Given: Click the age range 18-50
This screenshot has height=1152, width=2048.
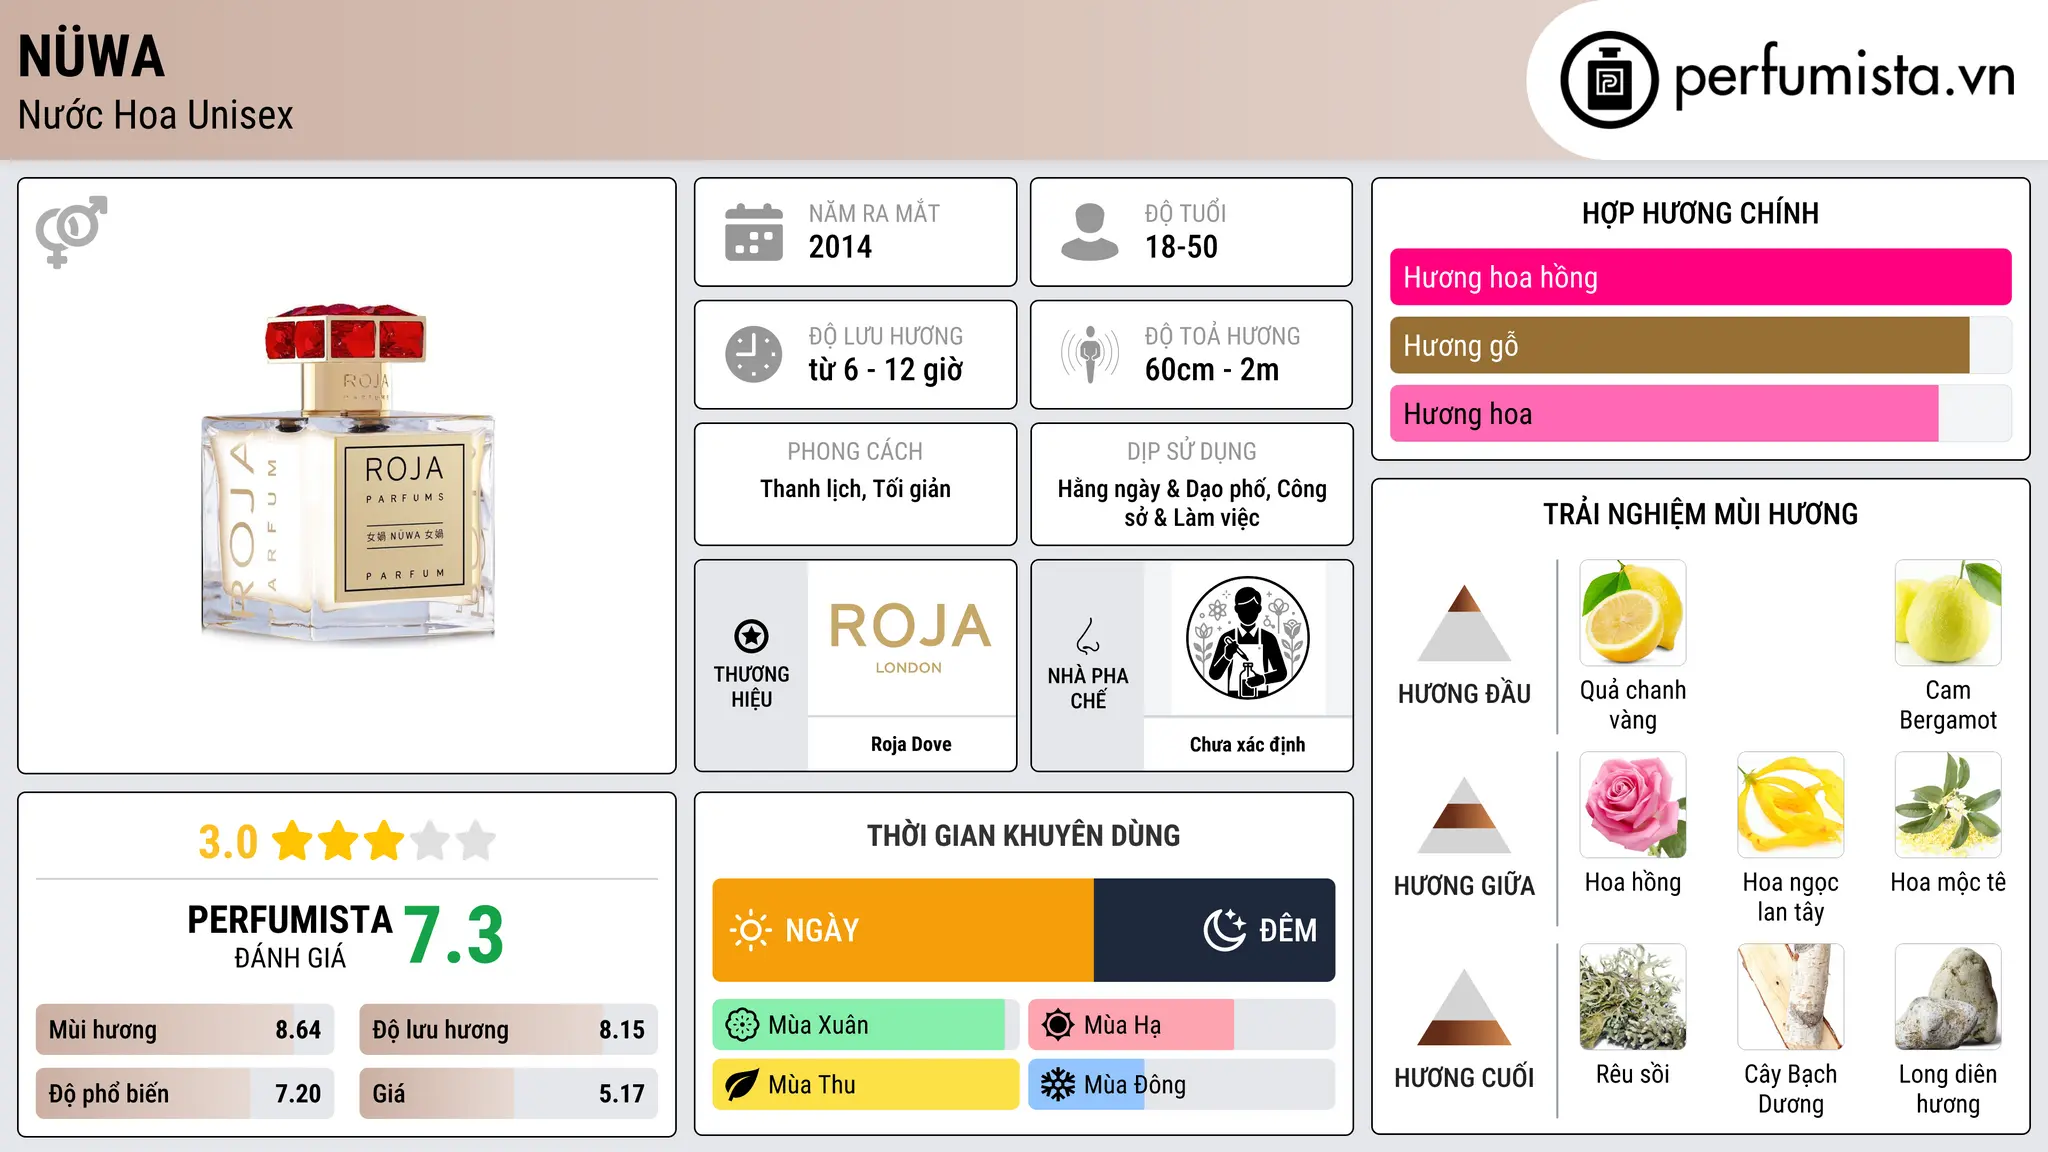Looking at the screenshot, I should [x=1181, y=247].
